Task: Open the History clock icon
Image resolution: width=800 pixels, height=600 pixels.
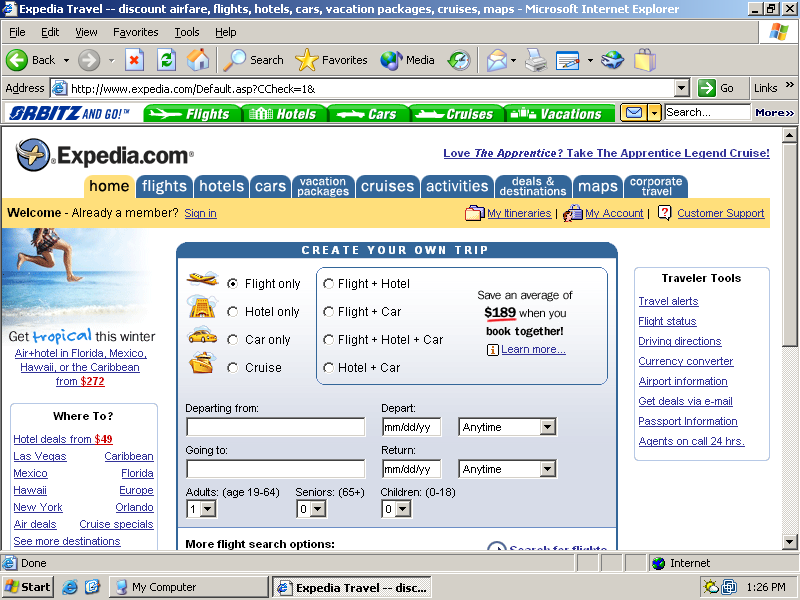Action: (x=459, y=60)
